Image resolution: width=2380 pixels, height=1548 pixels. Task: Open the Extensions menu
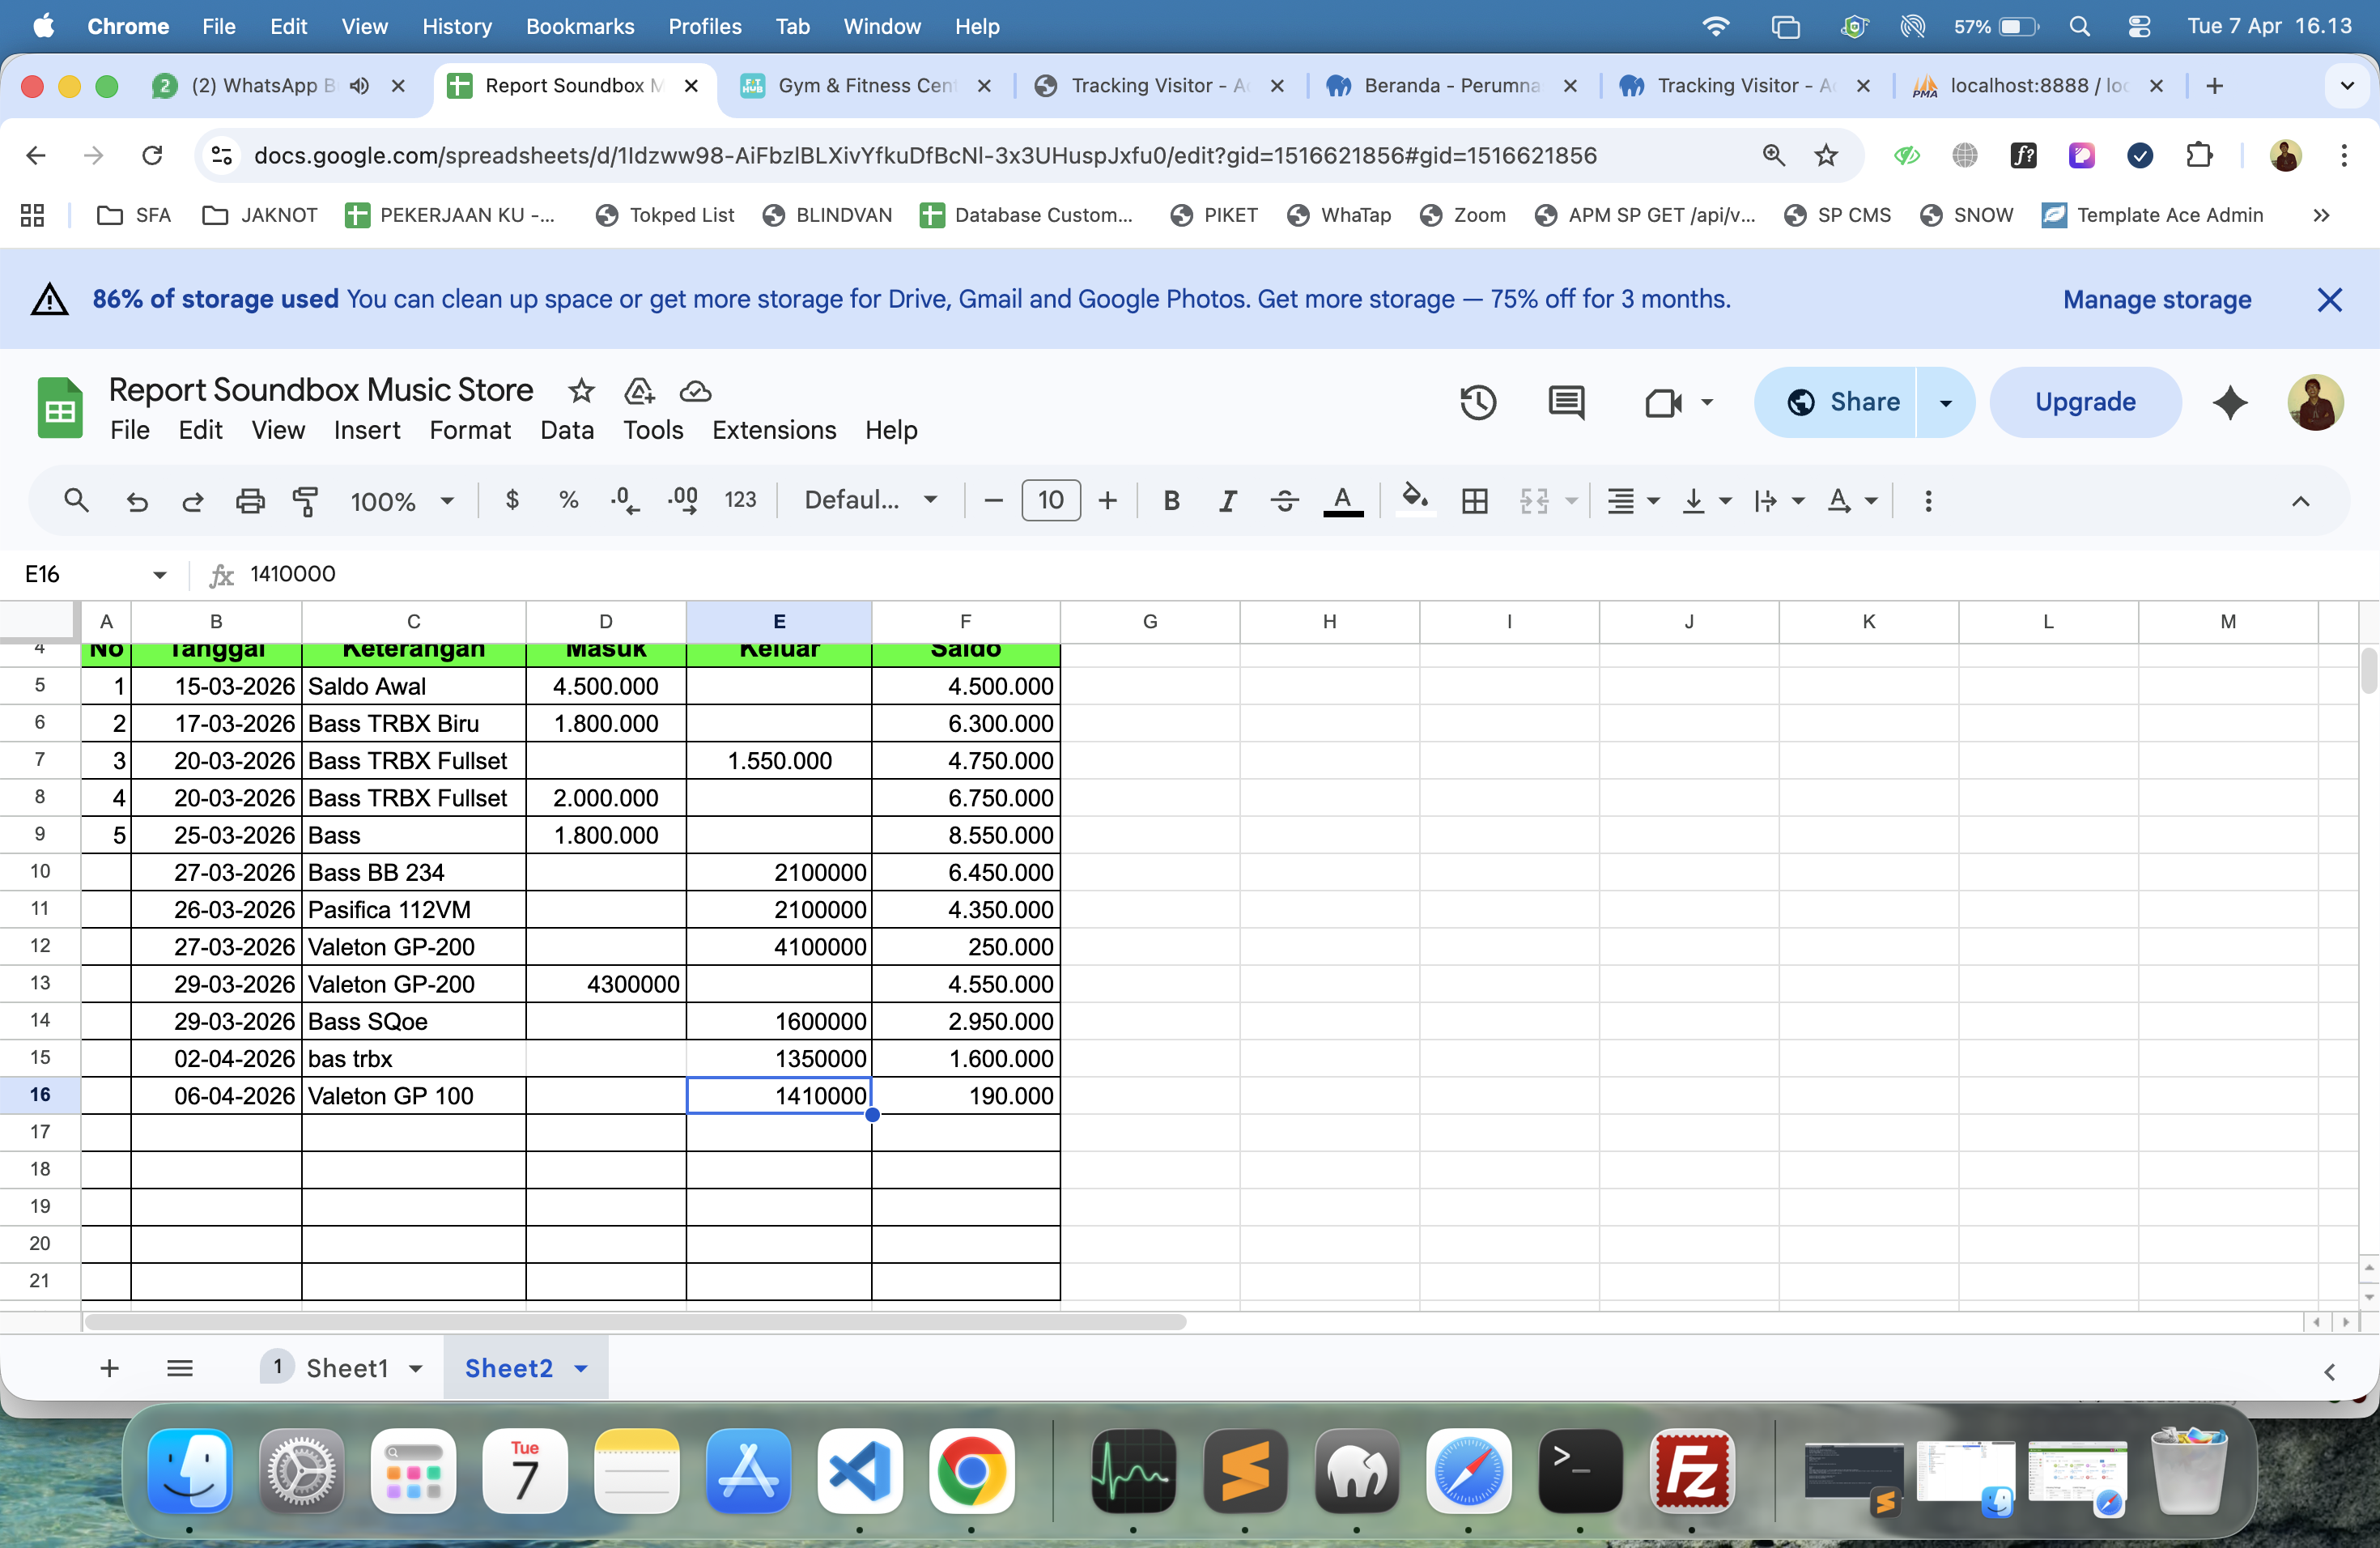click(x=774, y=430)
